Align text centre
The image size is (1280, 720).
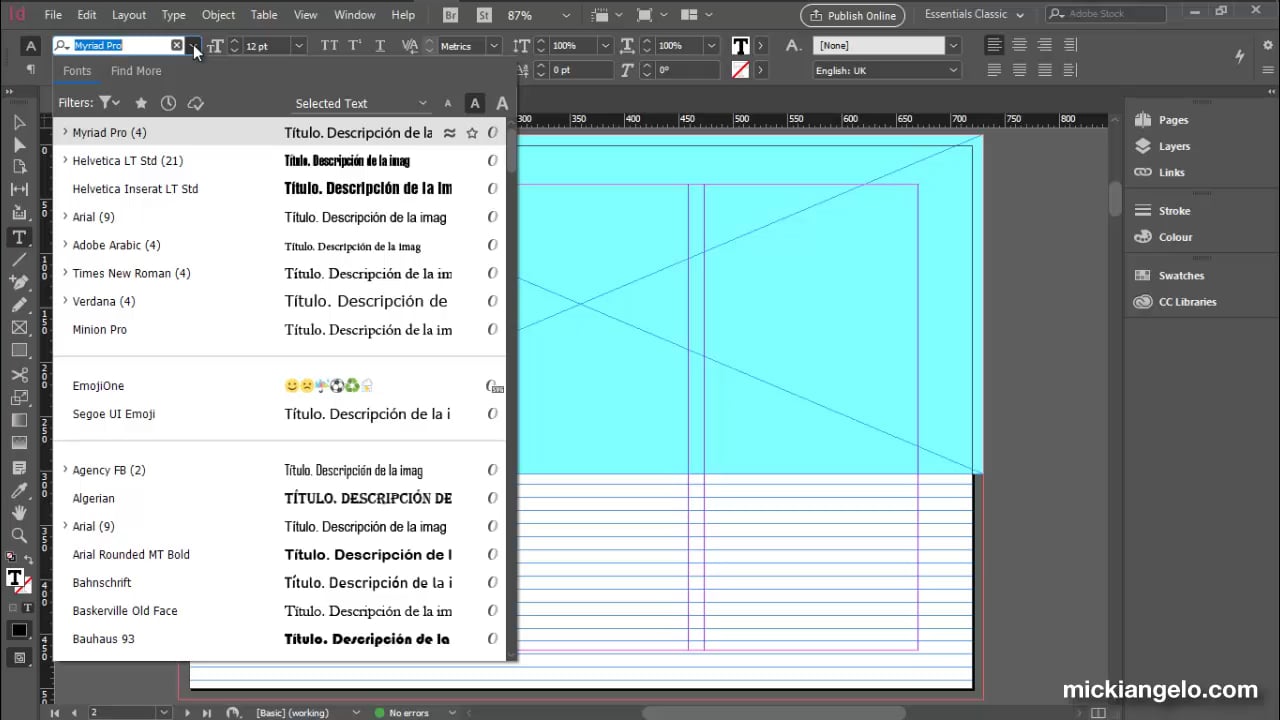[1019, 46]
